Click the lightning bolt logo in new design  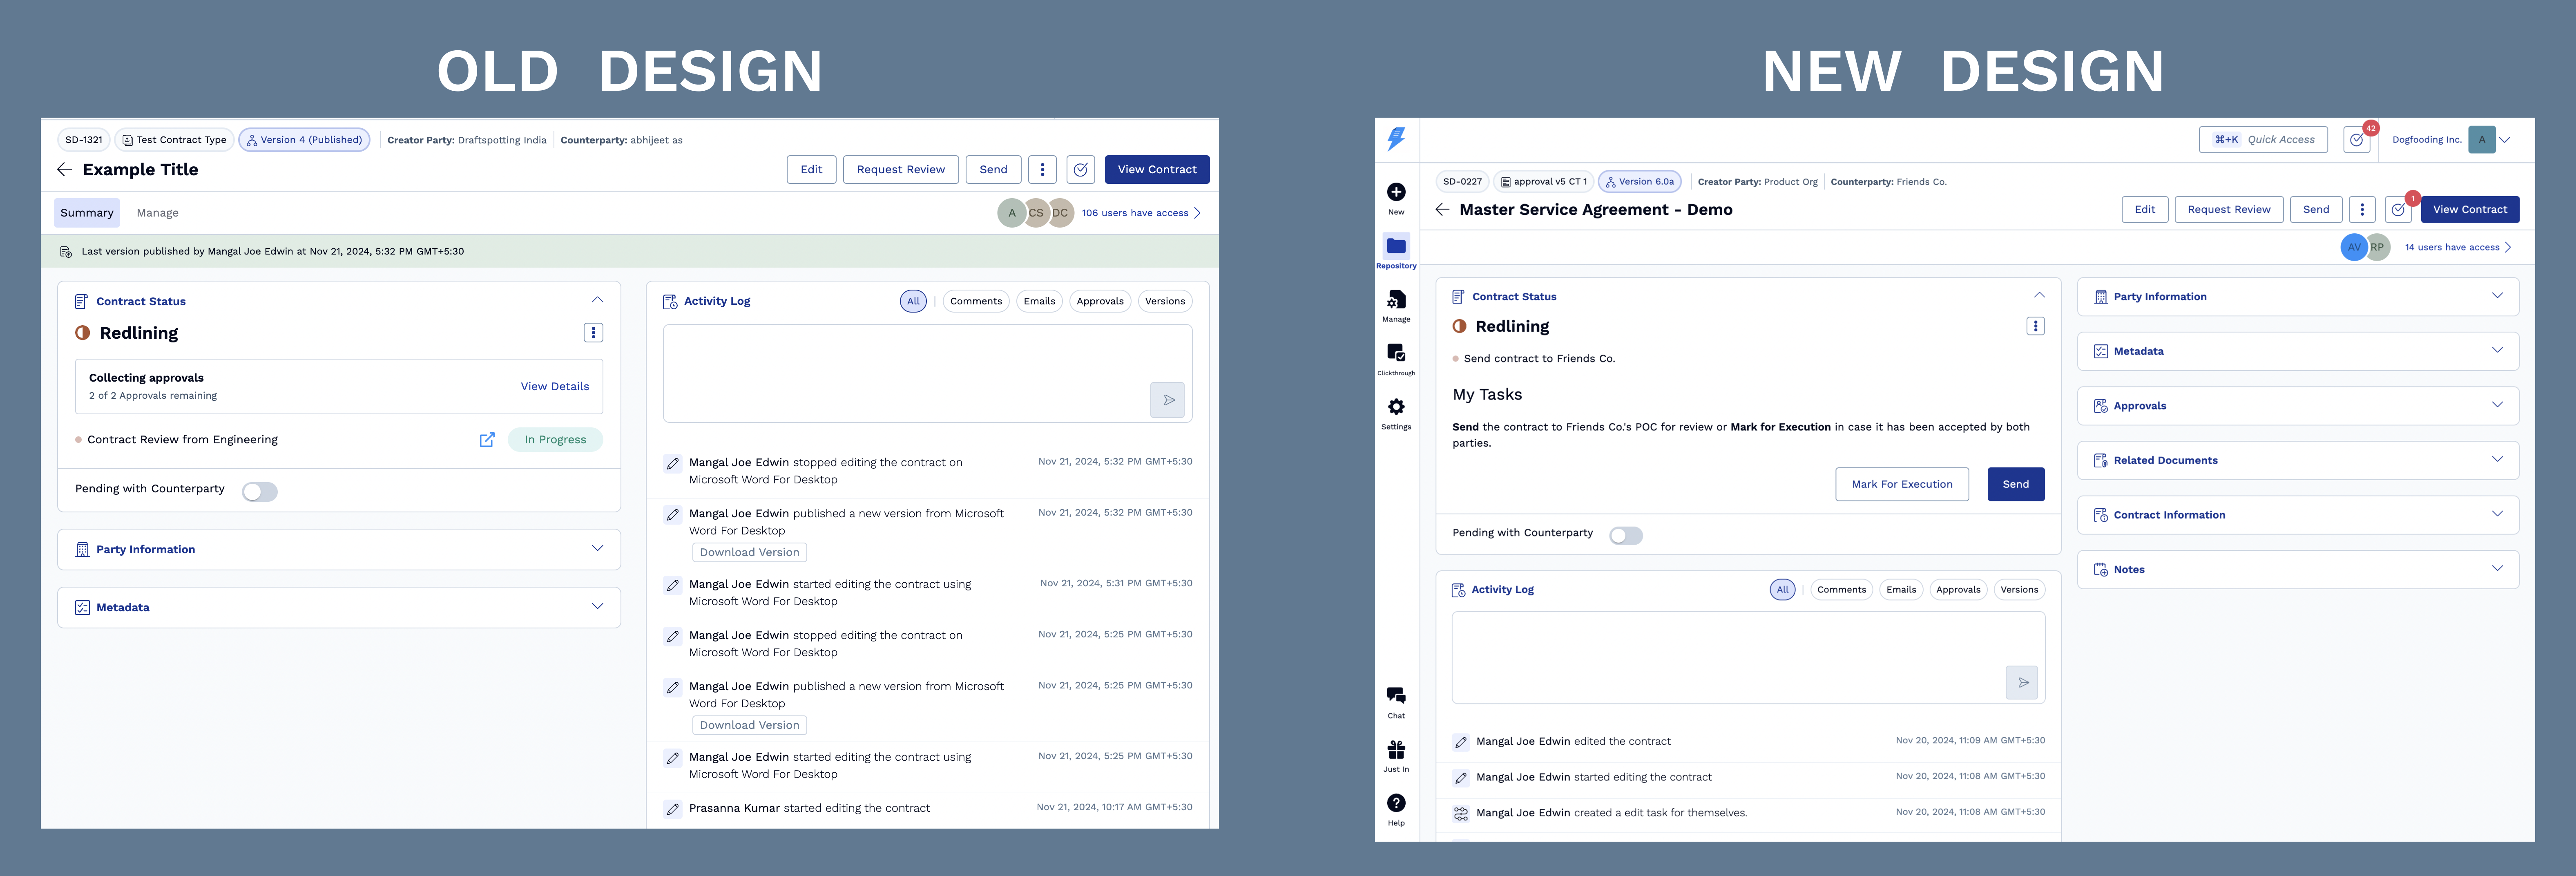(x=1396, y=139)
